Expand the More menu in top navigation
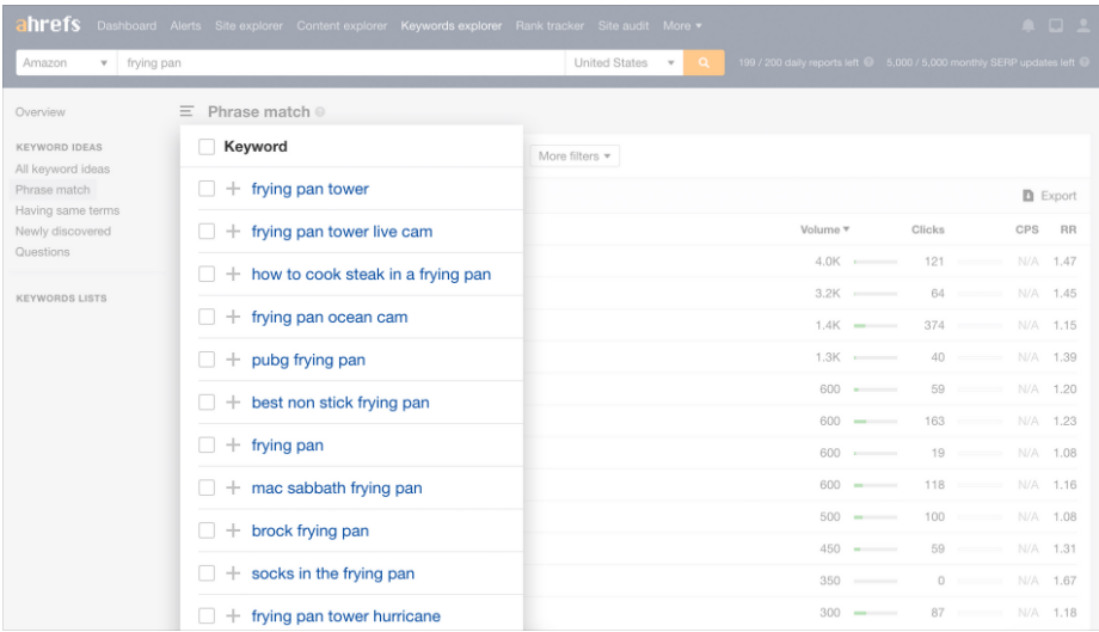1099x632 pixels. tap(682, 26)
